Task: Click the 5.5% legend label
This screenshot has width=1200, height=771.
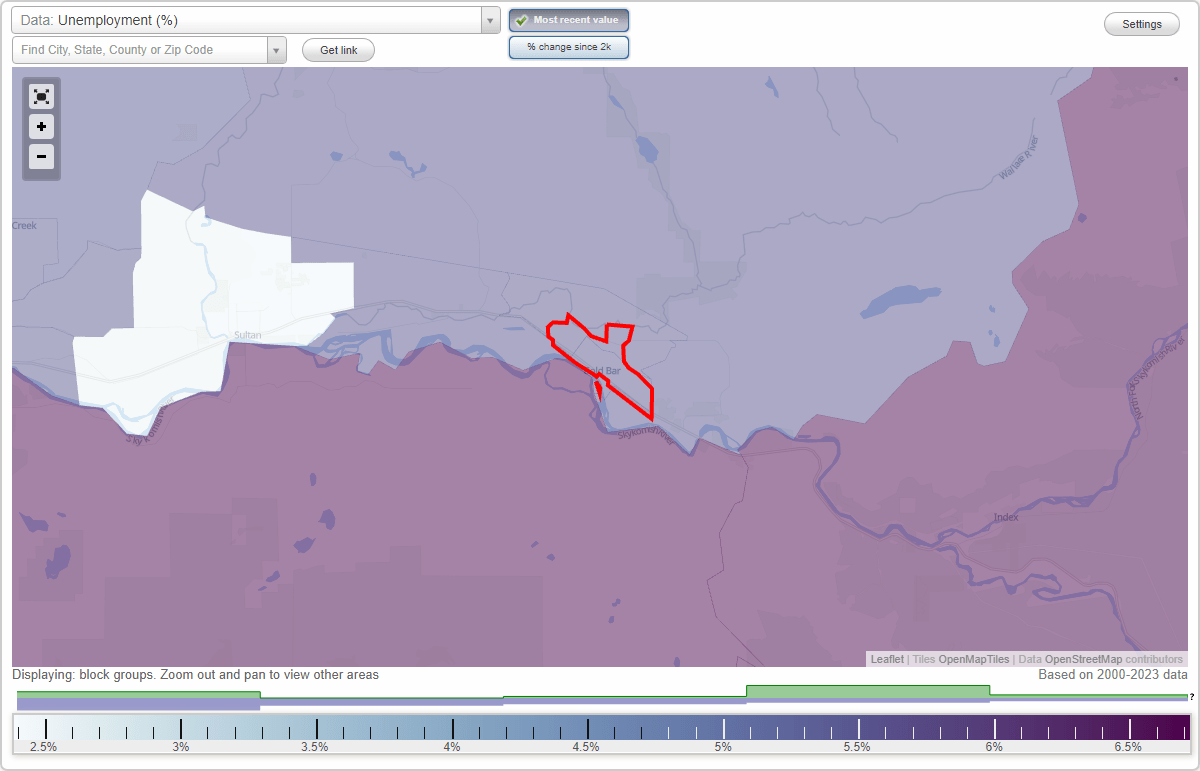Action: [857, 746]
